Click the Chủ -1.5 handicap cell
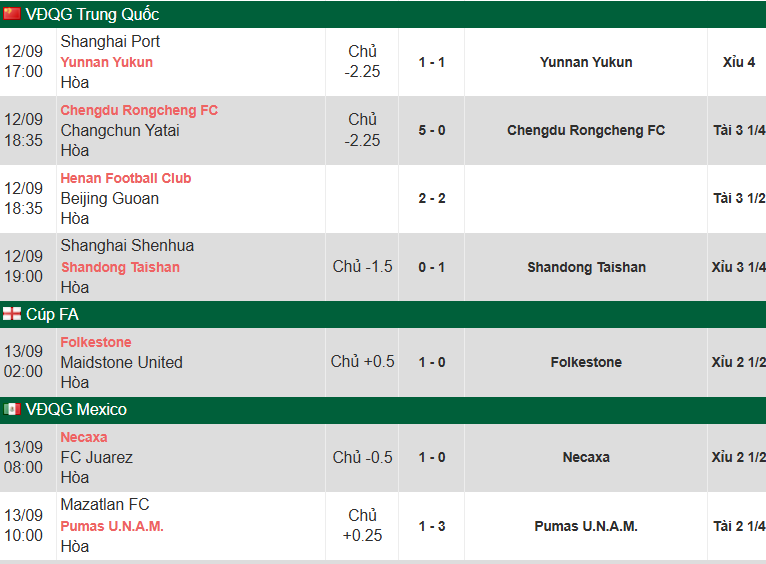The height and width of the screenshot is (564, 766). 362,266
